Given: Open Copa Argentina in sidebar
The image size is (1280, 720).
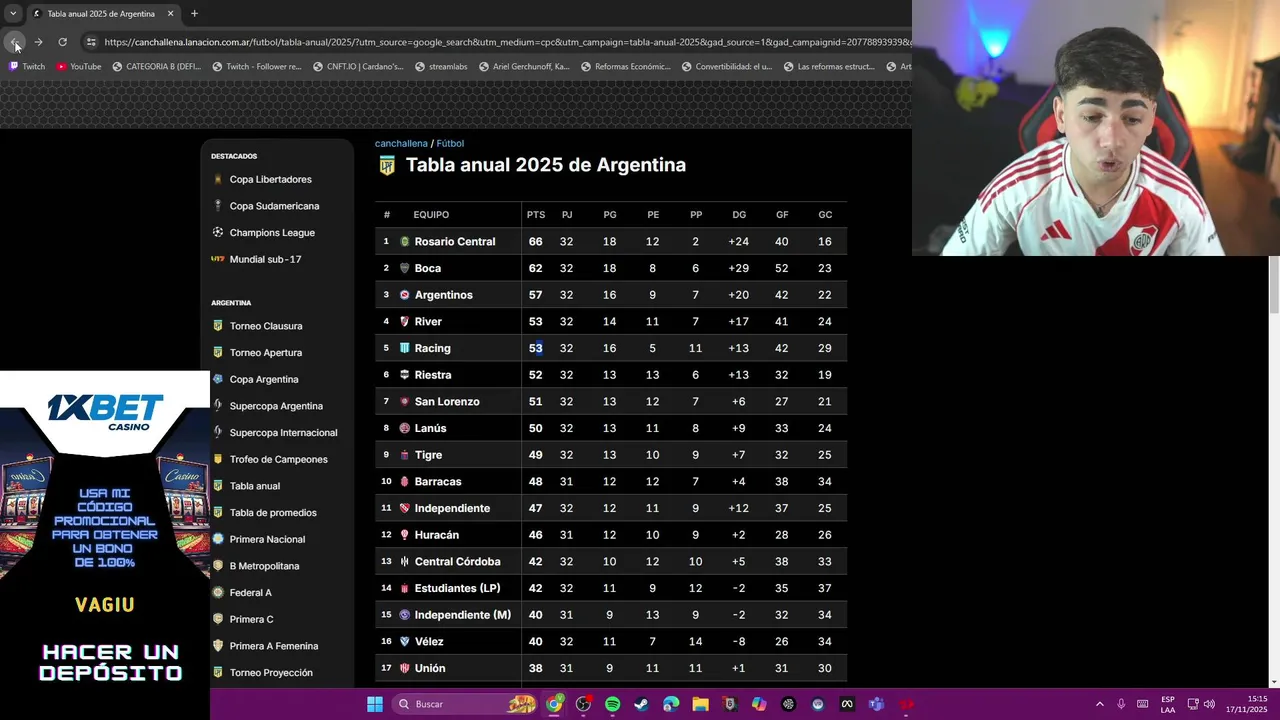Looking at the screenshot, I should (x=264, y=379).
